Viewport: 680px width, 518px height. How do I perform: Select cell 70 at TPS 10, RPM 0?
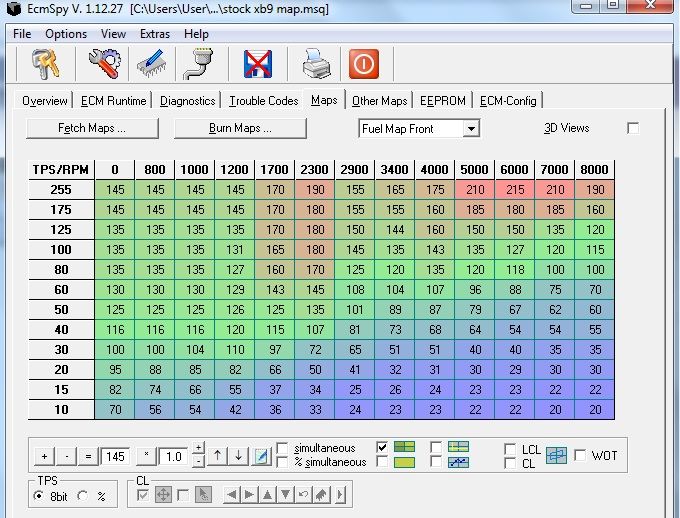(x=115, y=410)
